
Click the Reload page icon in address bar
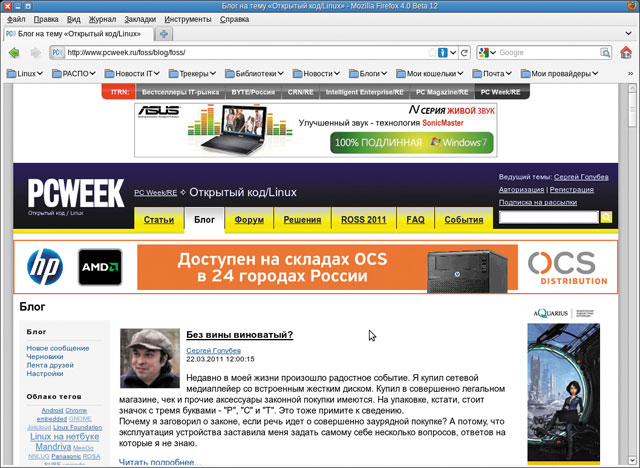coord(464,53)
